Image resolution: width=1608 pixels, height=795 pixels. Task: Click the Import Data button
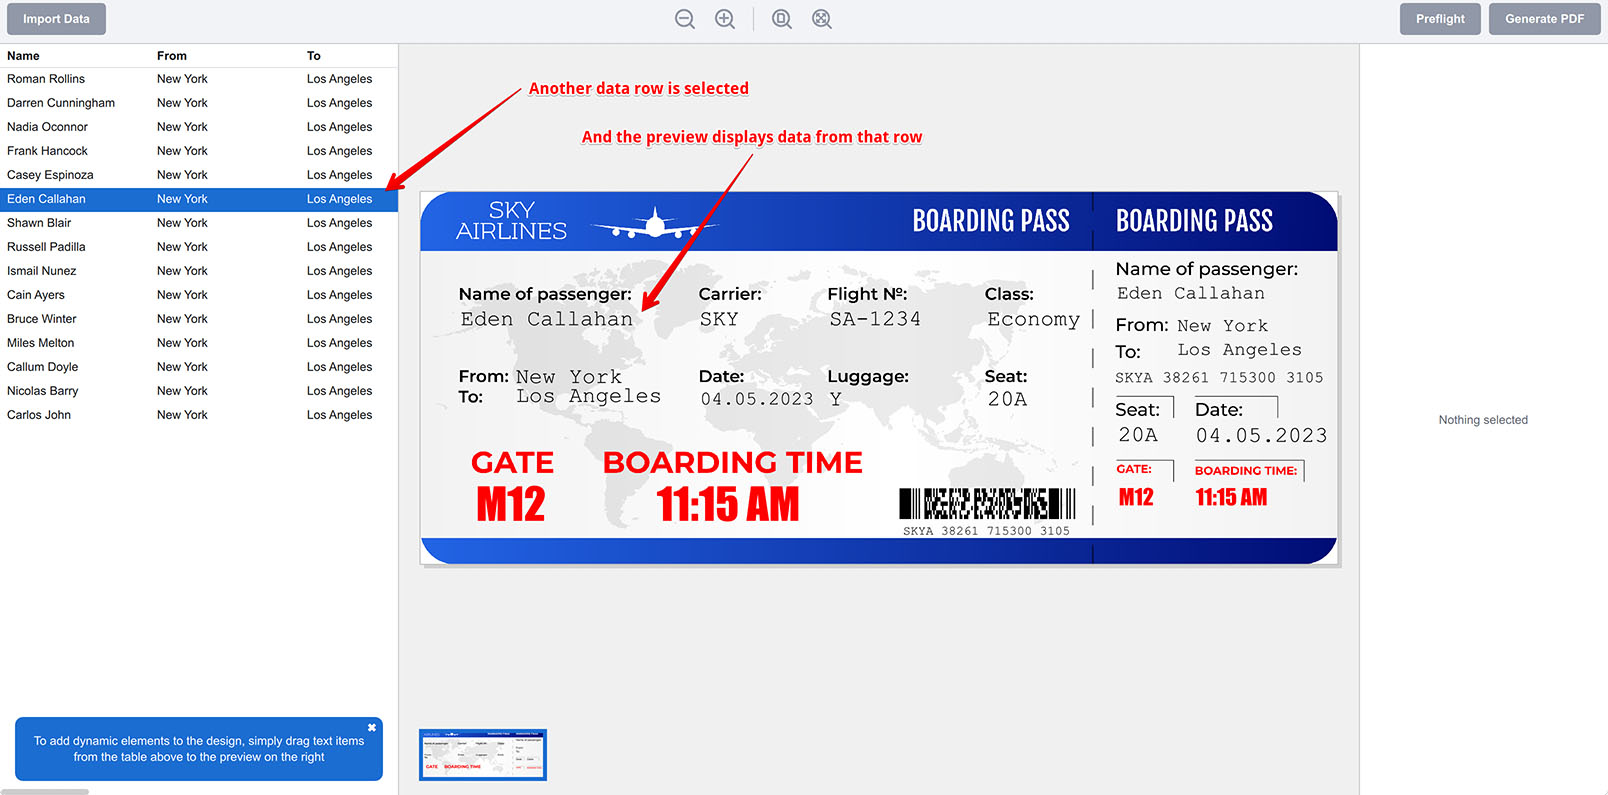coord(56,19)
